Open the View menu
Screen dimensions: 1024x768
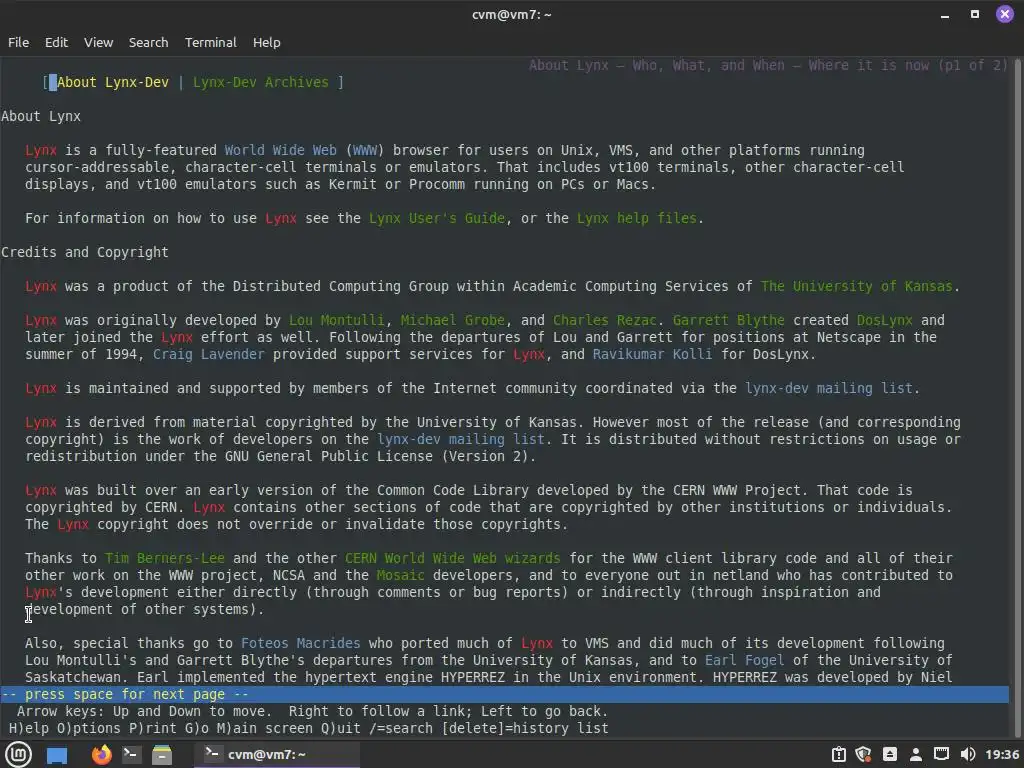point(98,42)
